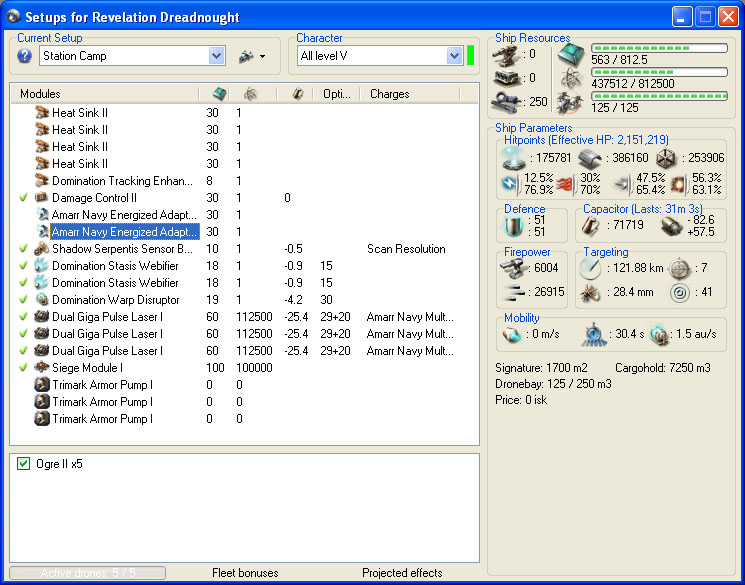Click the Active drones bar

pyautogui.click(x=87, y=573)
